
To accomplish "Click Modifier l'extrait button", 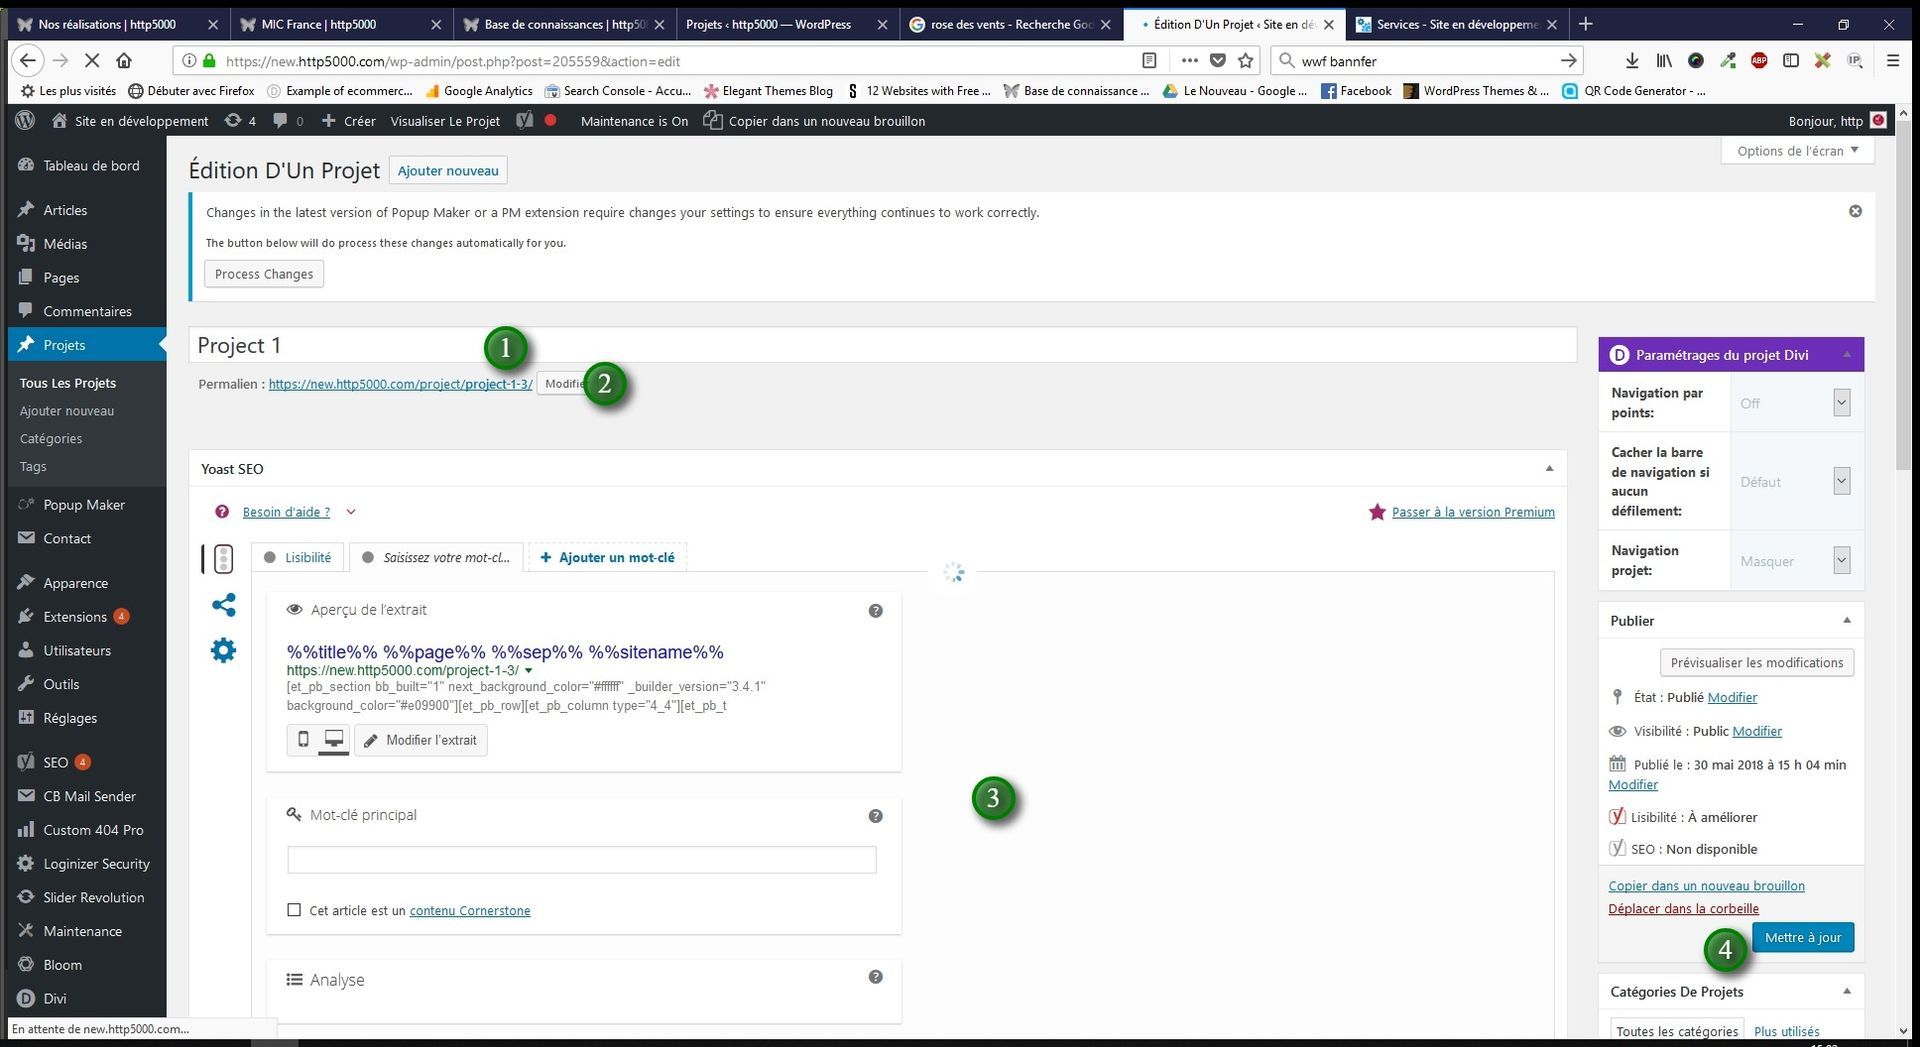I will click(x=421, y=740).
